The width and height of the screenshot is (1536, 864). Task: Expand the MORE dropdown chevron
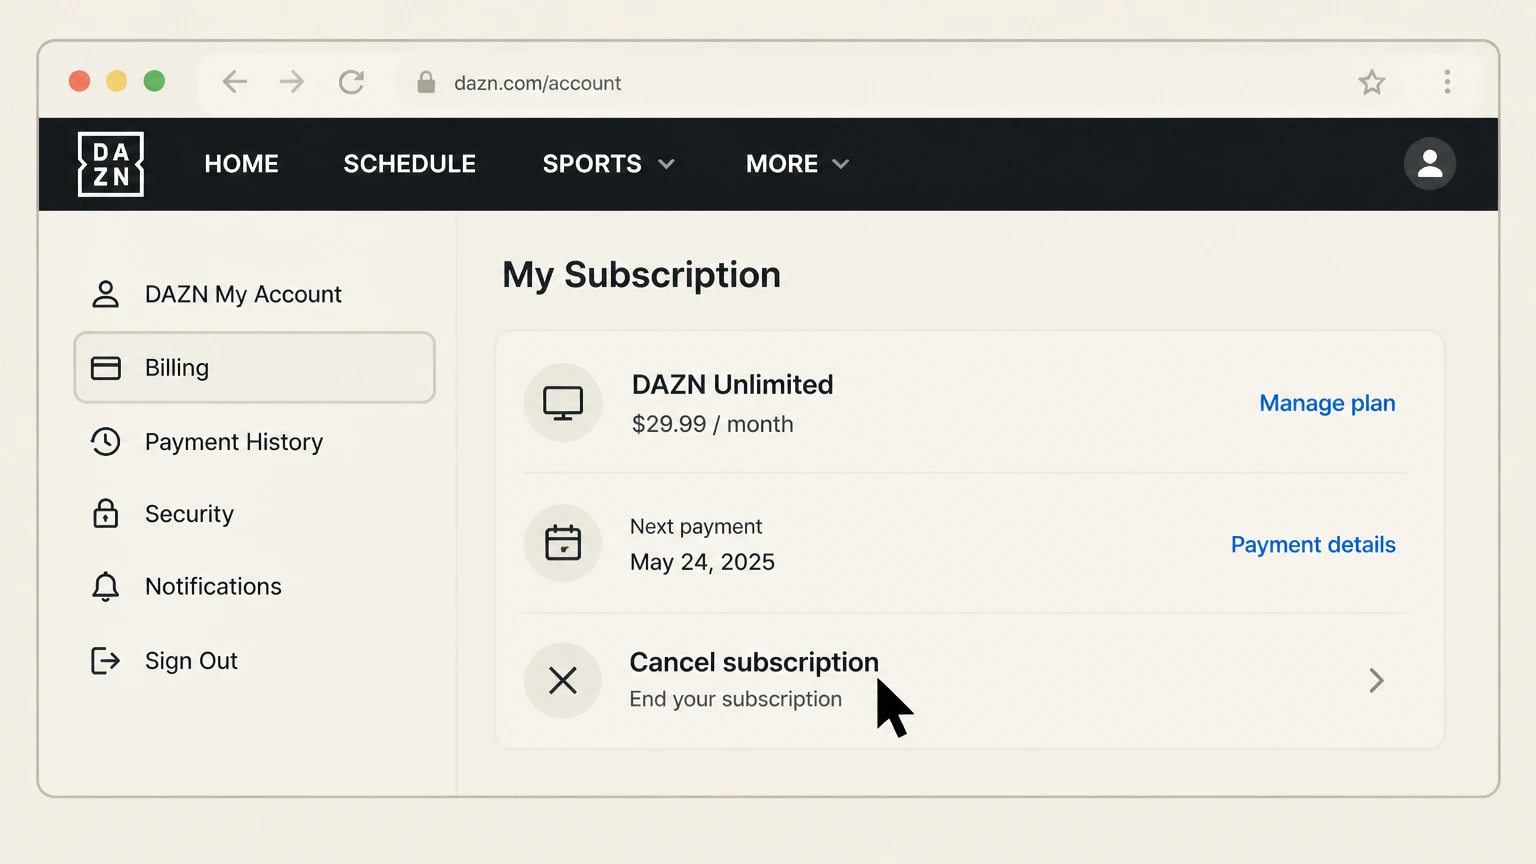(x=840, y=164)
